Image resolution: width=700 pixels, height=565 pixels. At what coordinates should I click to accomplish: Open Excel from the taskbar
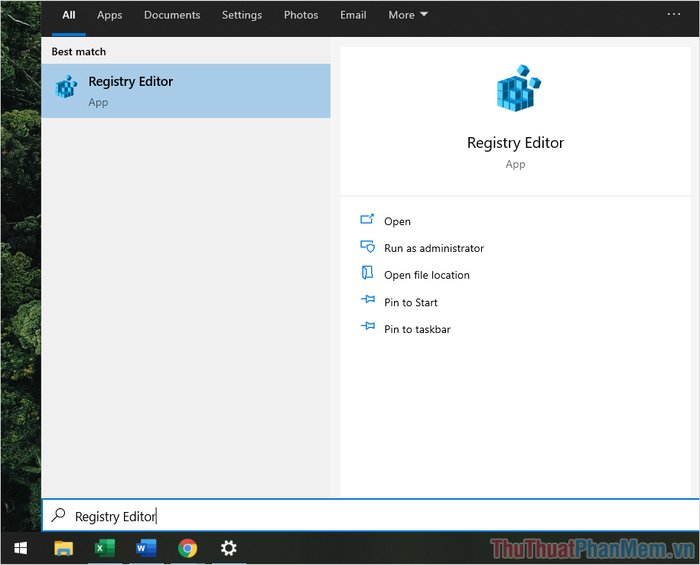point(105,548)
